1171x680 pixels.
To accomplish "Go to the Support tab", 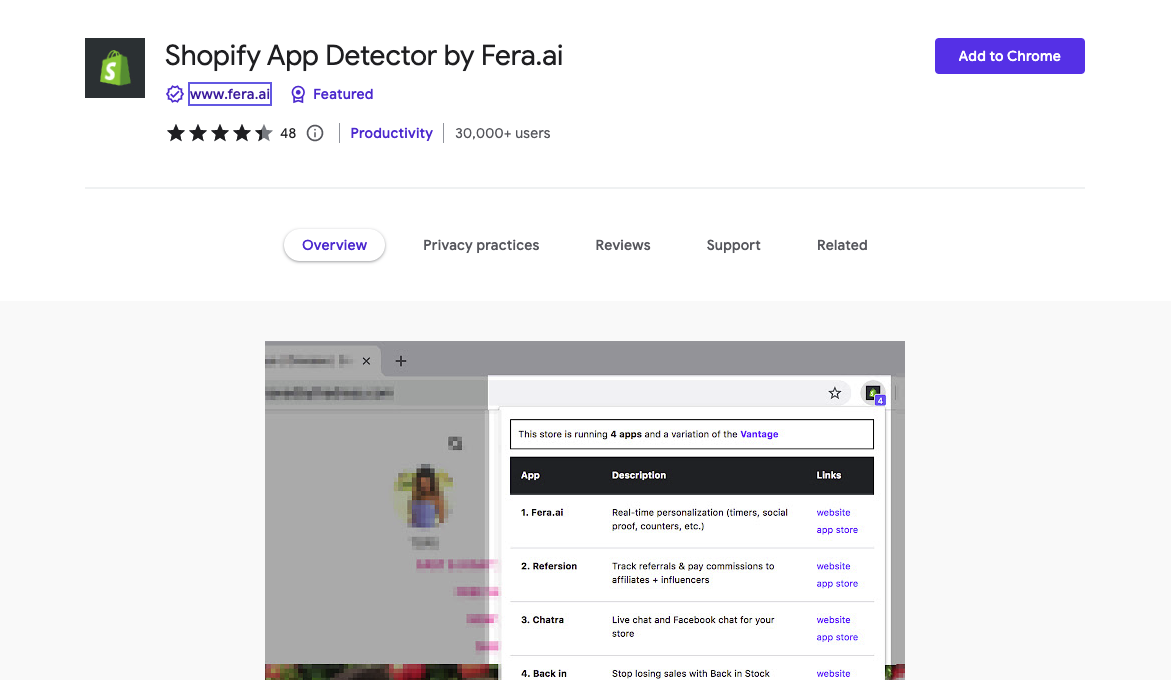I will pyautogui.click(x=733, y=245).
